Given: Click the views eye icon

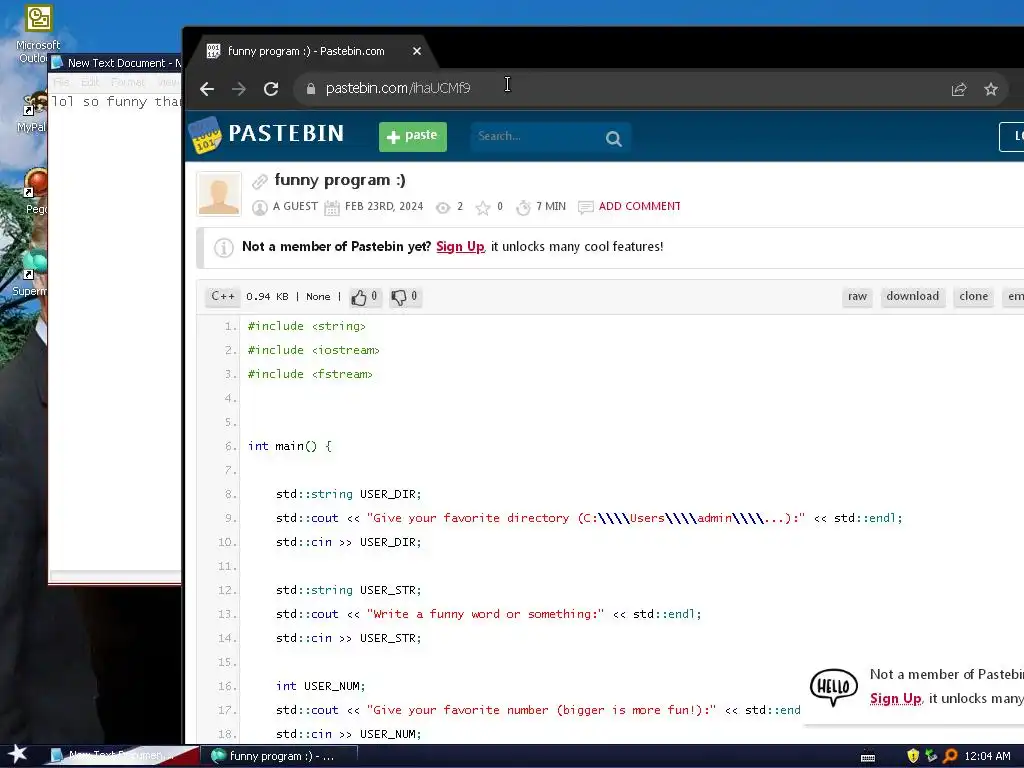Looking at the screenshot, I should coord(443,208).
